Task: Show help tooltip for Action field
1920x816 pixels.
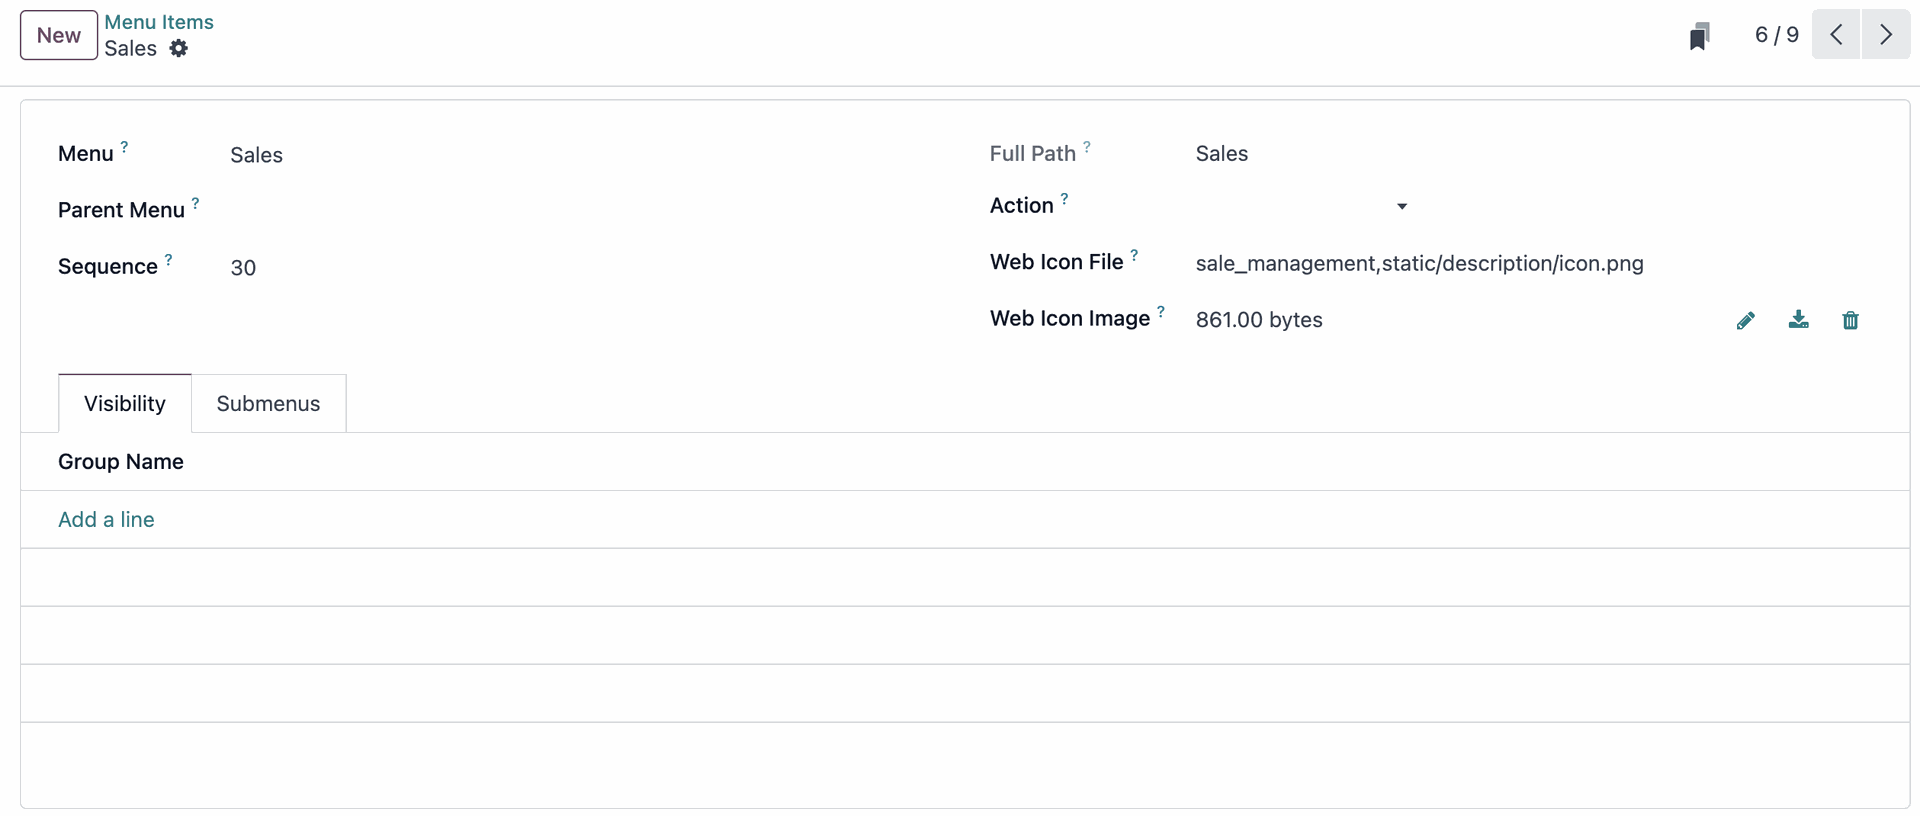Action: click(1065, 199)
